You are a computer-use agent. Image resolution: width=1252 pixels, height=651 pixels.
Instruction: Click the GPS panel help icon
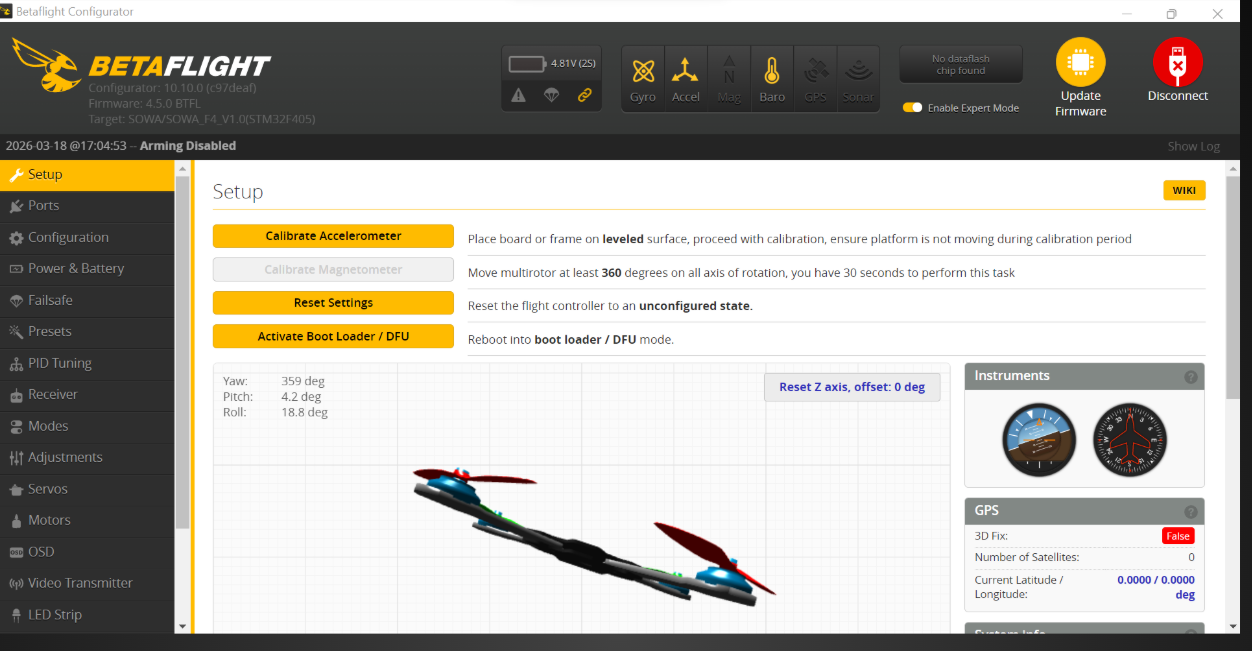pos(1191,511)
